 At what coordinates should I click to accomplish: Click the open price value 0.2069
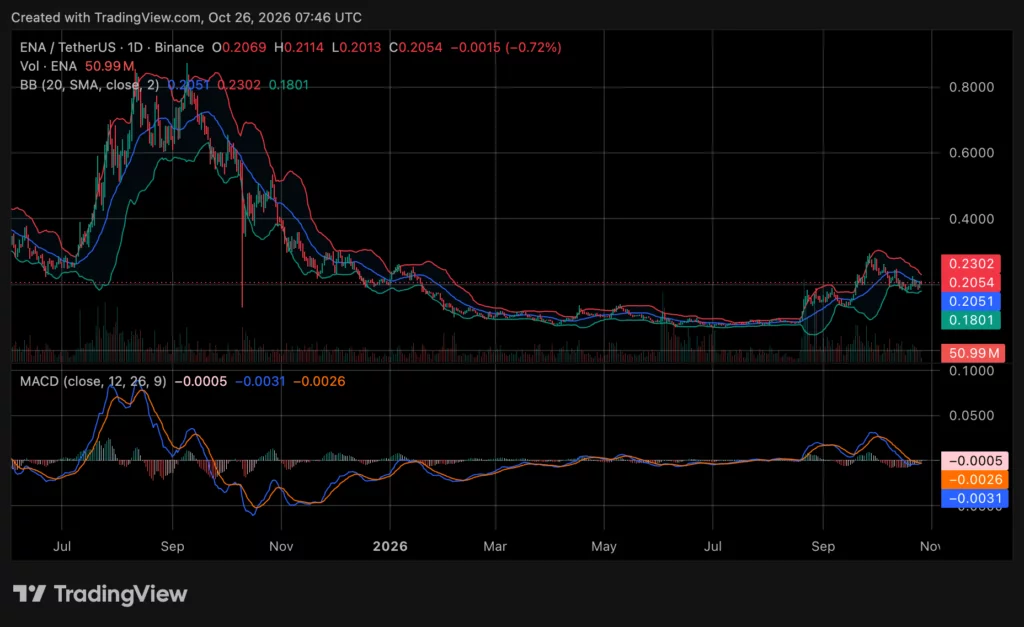pos(244,47)
